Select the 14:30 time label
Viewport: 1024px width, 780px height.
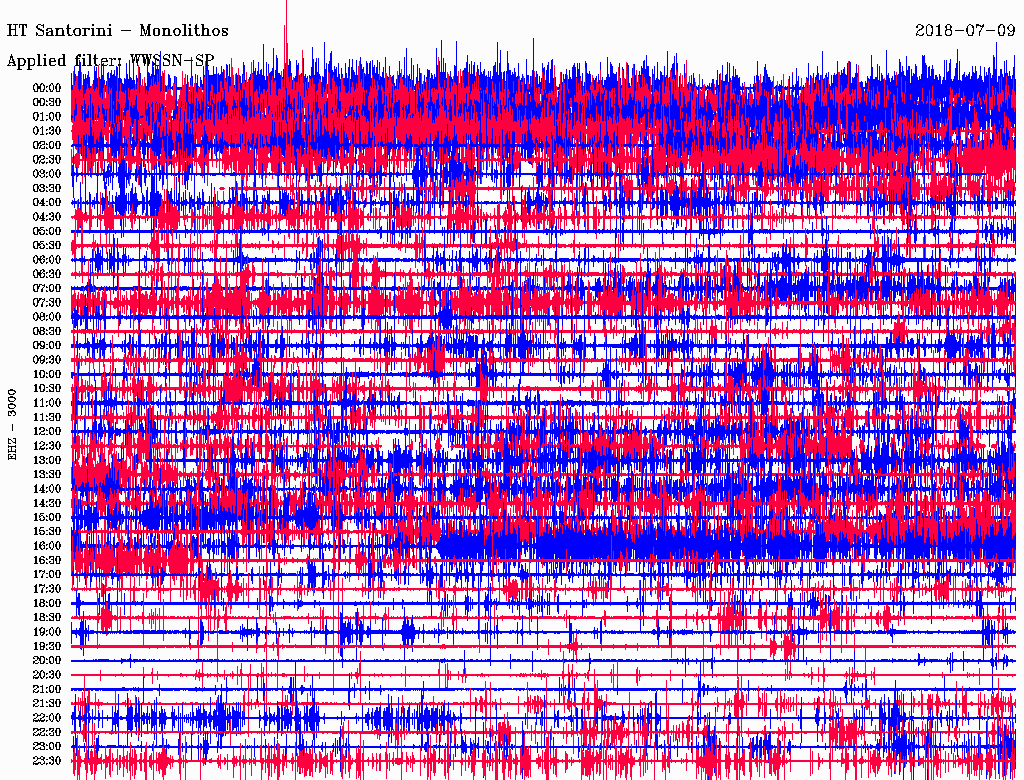[47, 503]
